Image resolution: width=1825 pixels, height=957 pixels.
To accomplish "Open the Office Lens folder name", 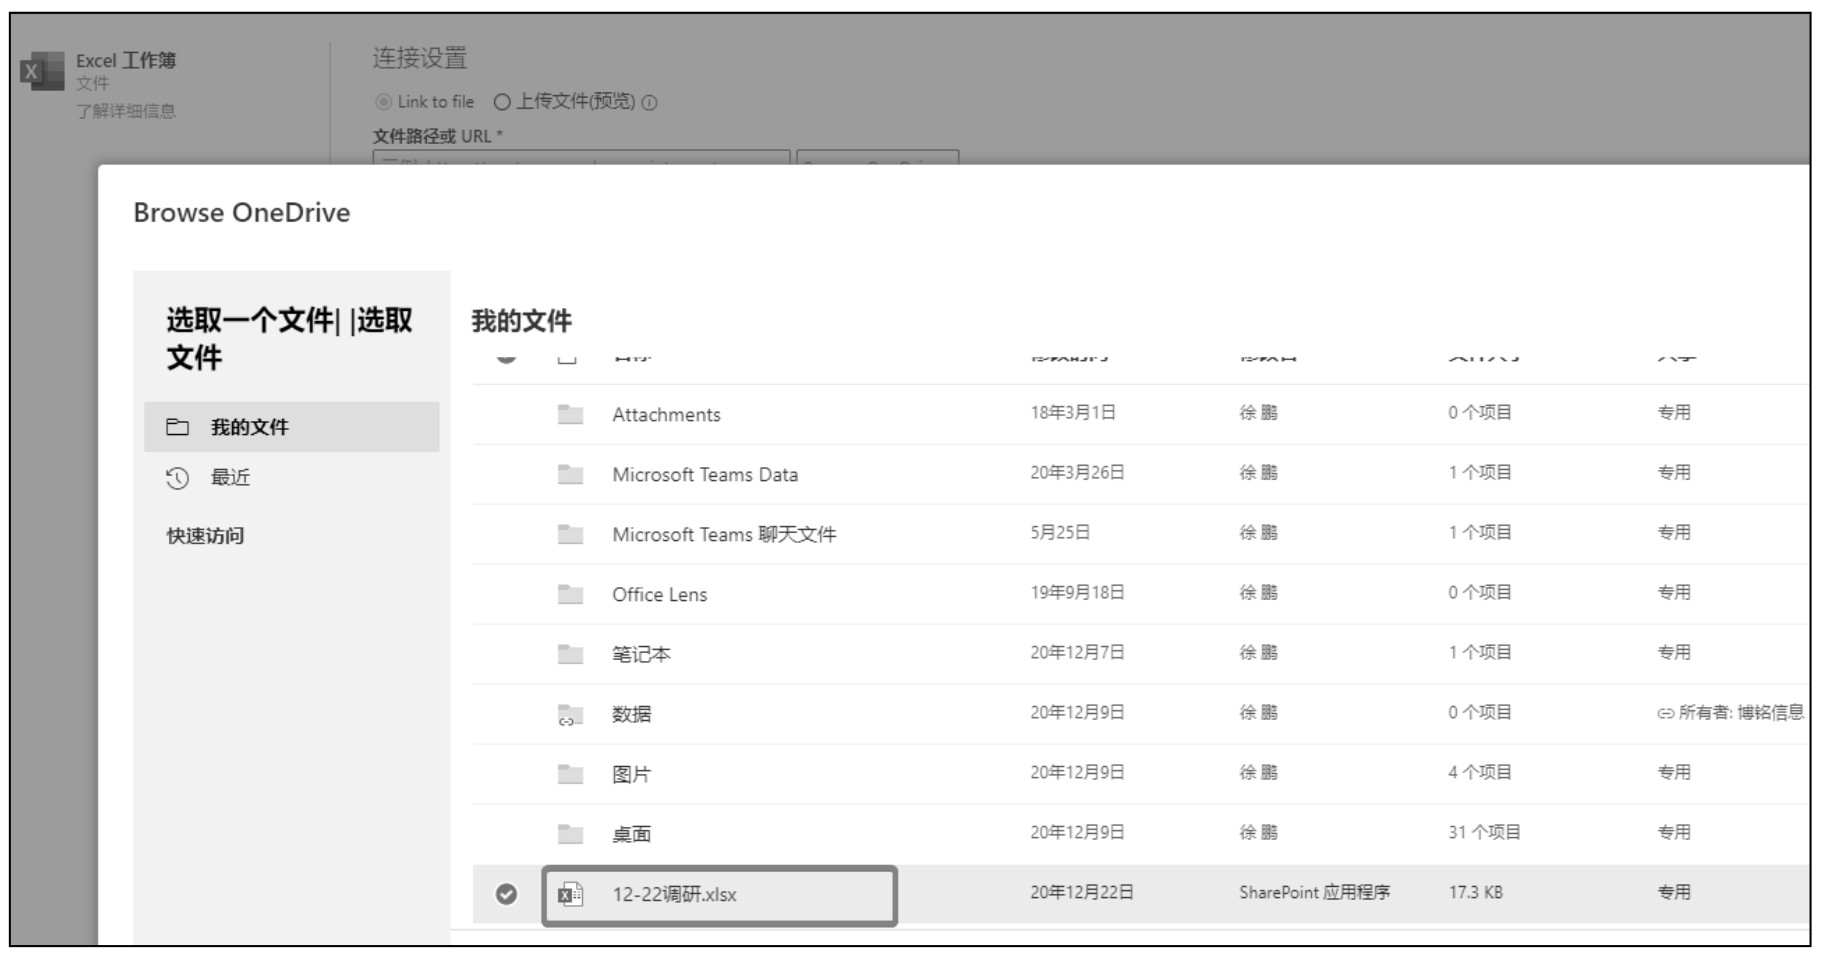I will pyautogui.click(x=659, y=595).
